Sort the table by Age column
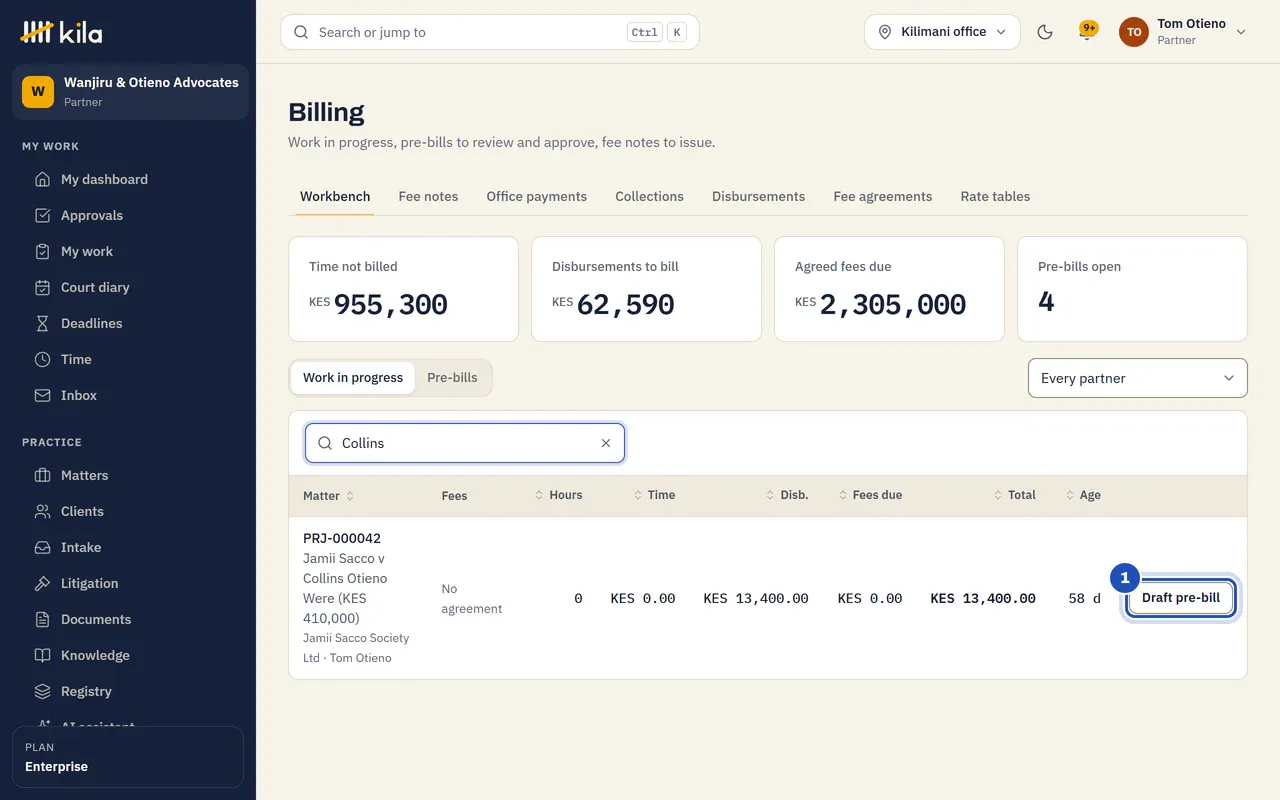Screen dimensions: 1280x800 1083,495
